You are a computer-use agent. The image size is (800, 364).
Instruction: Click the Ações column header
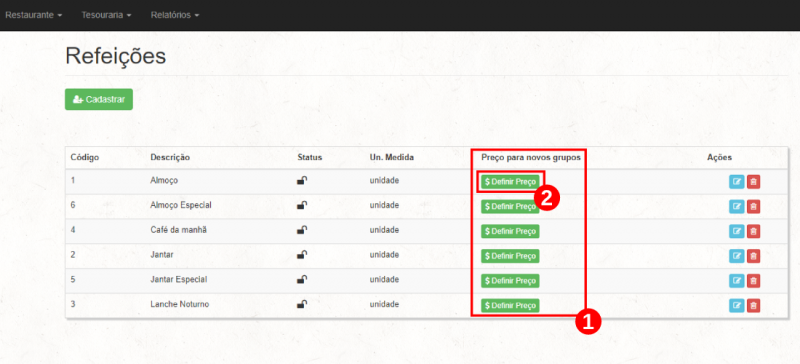pyautogui.click(x=719, y=158)
